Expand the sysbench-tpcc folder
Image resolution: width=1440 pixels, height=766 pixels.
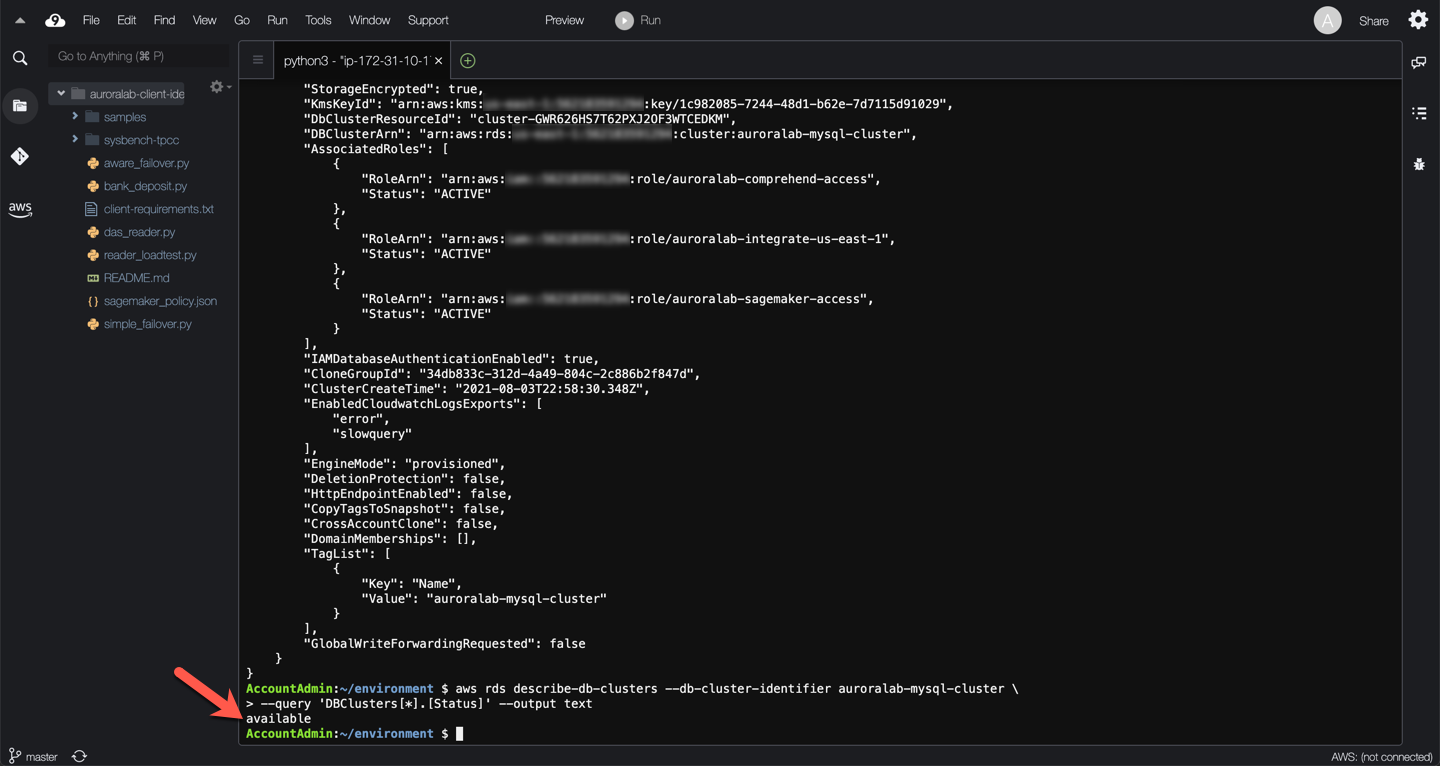pyautogui.click(x=75, y=140)
